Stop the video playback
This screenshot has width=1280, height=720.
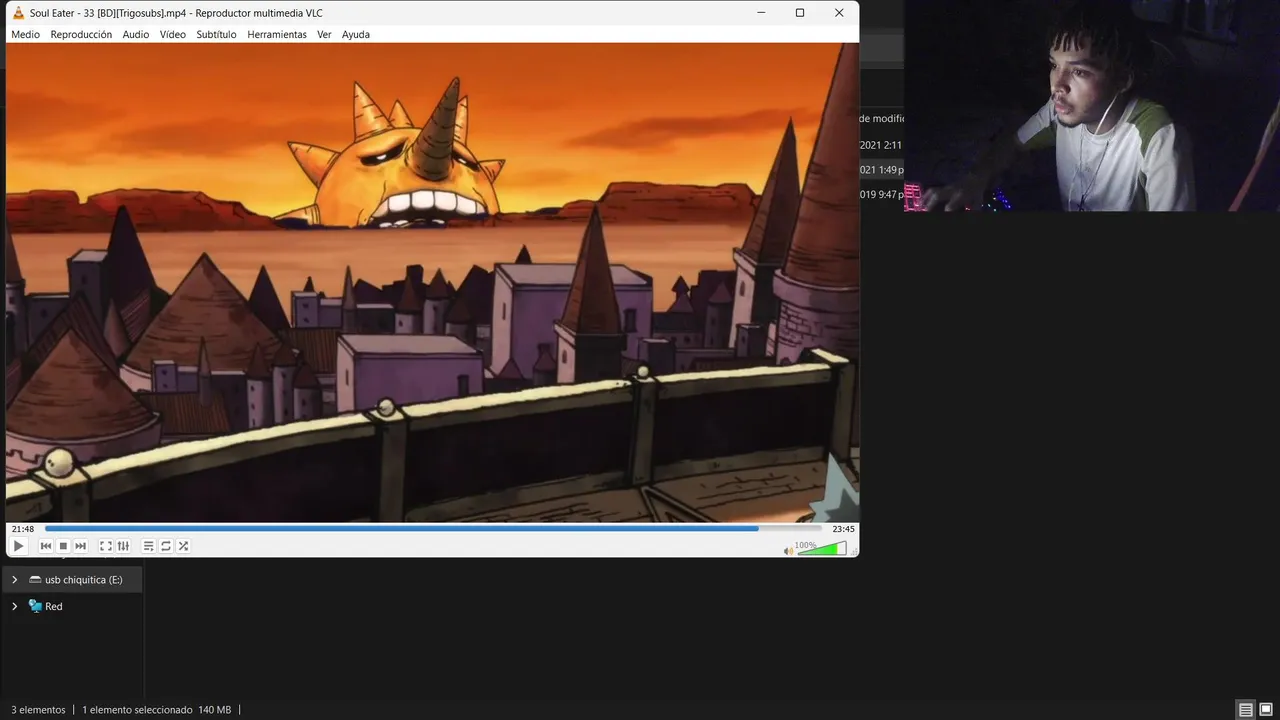[63, 546]
